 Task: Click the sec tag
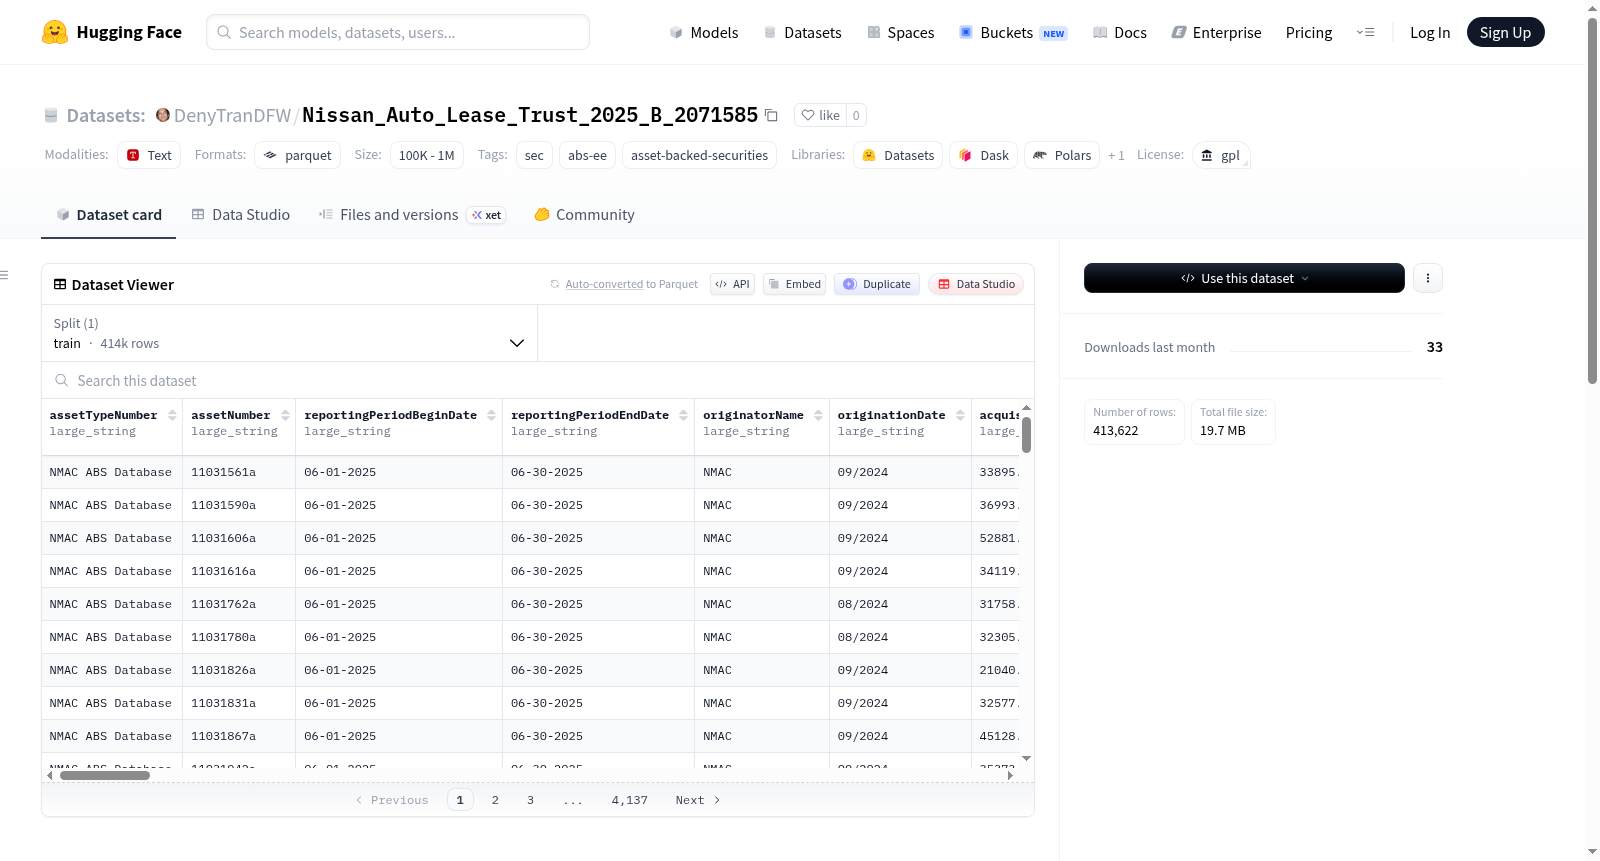pyautogui.click(x=534, y=155)
